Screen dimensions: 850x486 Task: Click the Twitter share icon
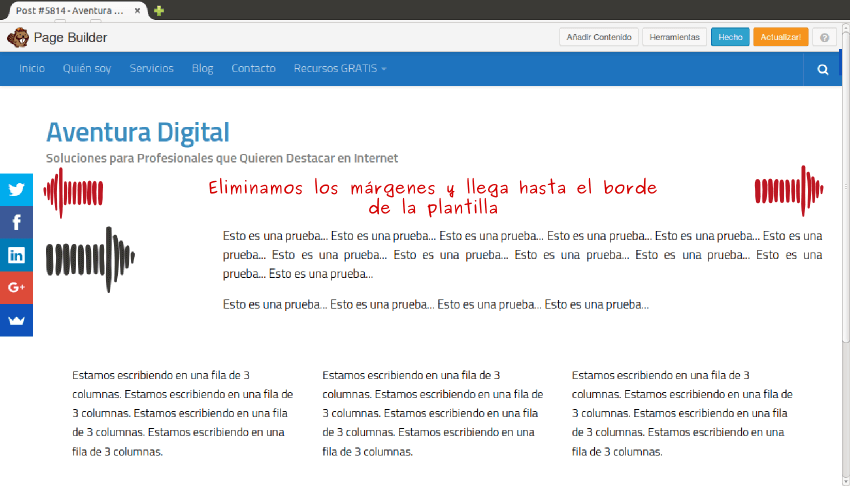(x=16, y=190)
